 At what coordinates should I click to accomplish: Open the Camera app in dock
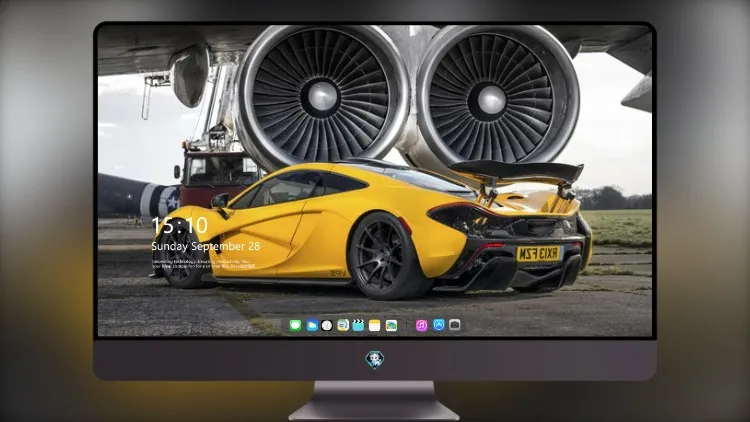[x=454, y=325]
